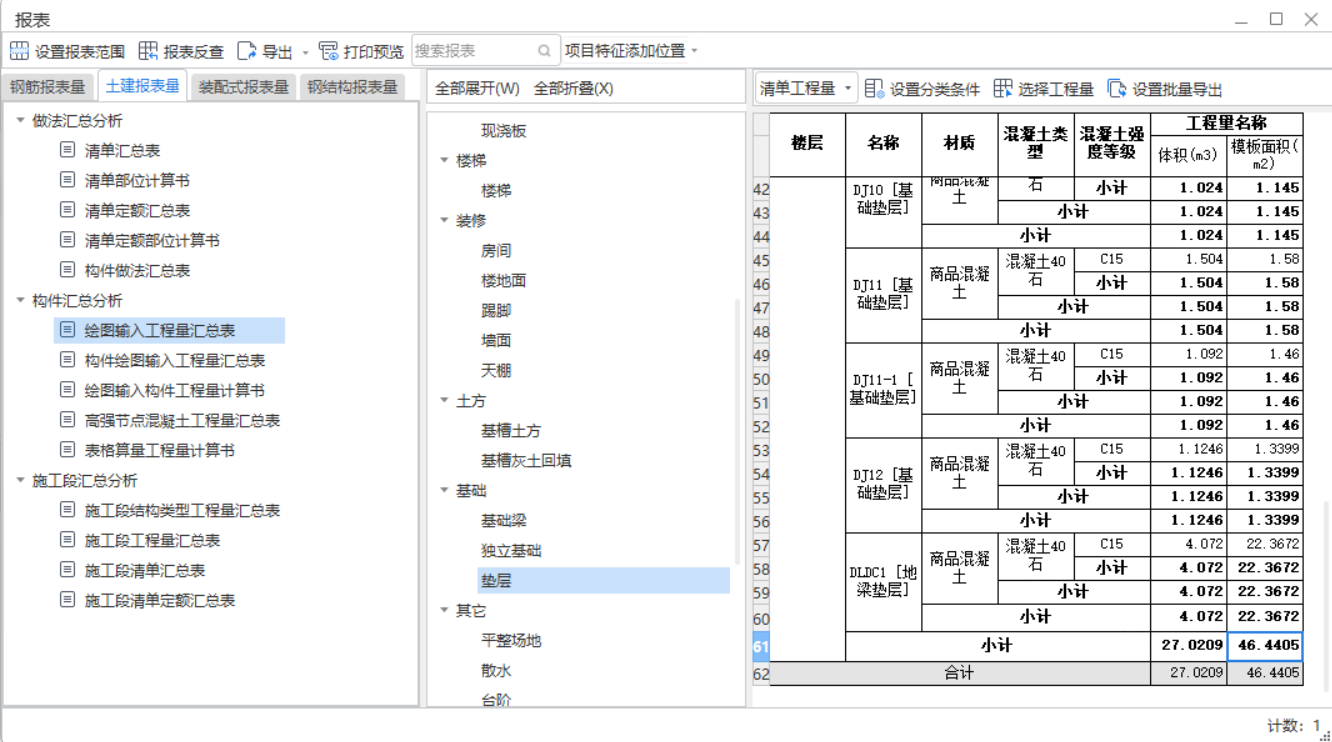Select 平整场地 under 其它
Screen dimensions: 1332x742
pos(511,640)
